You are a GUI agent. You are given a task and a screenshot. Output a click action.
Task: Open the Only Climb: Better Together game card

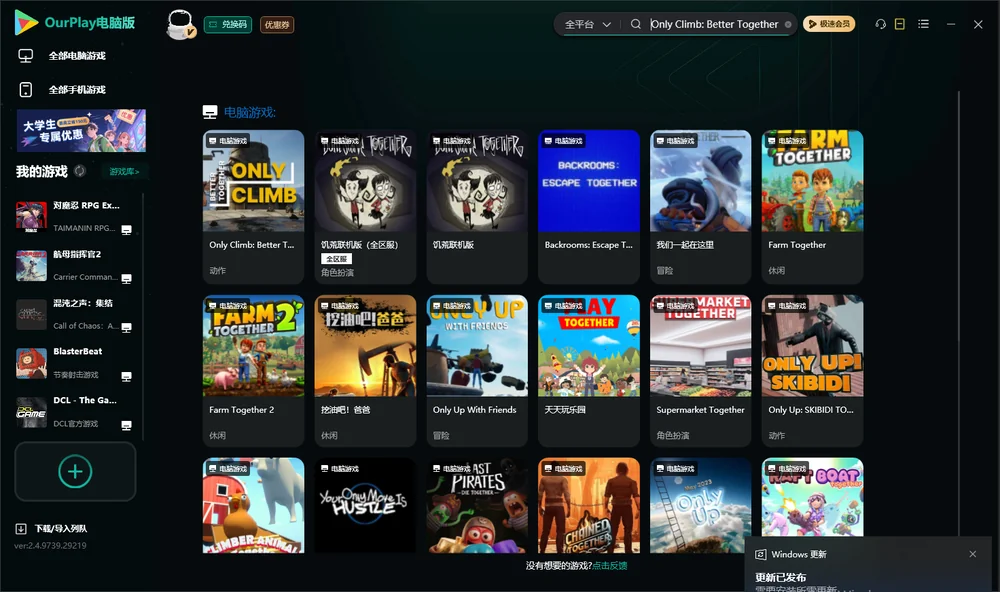253,206
